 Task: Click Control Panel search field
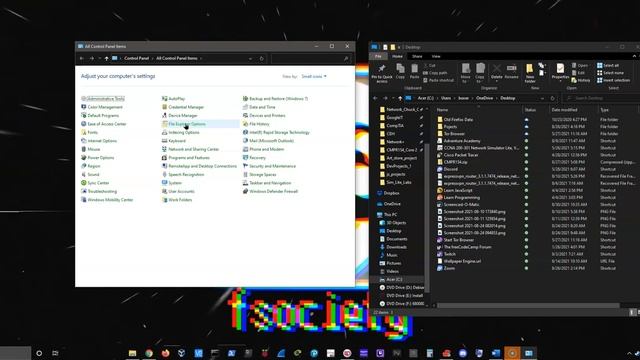tap(311, 58)
